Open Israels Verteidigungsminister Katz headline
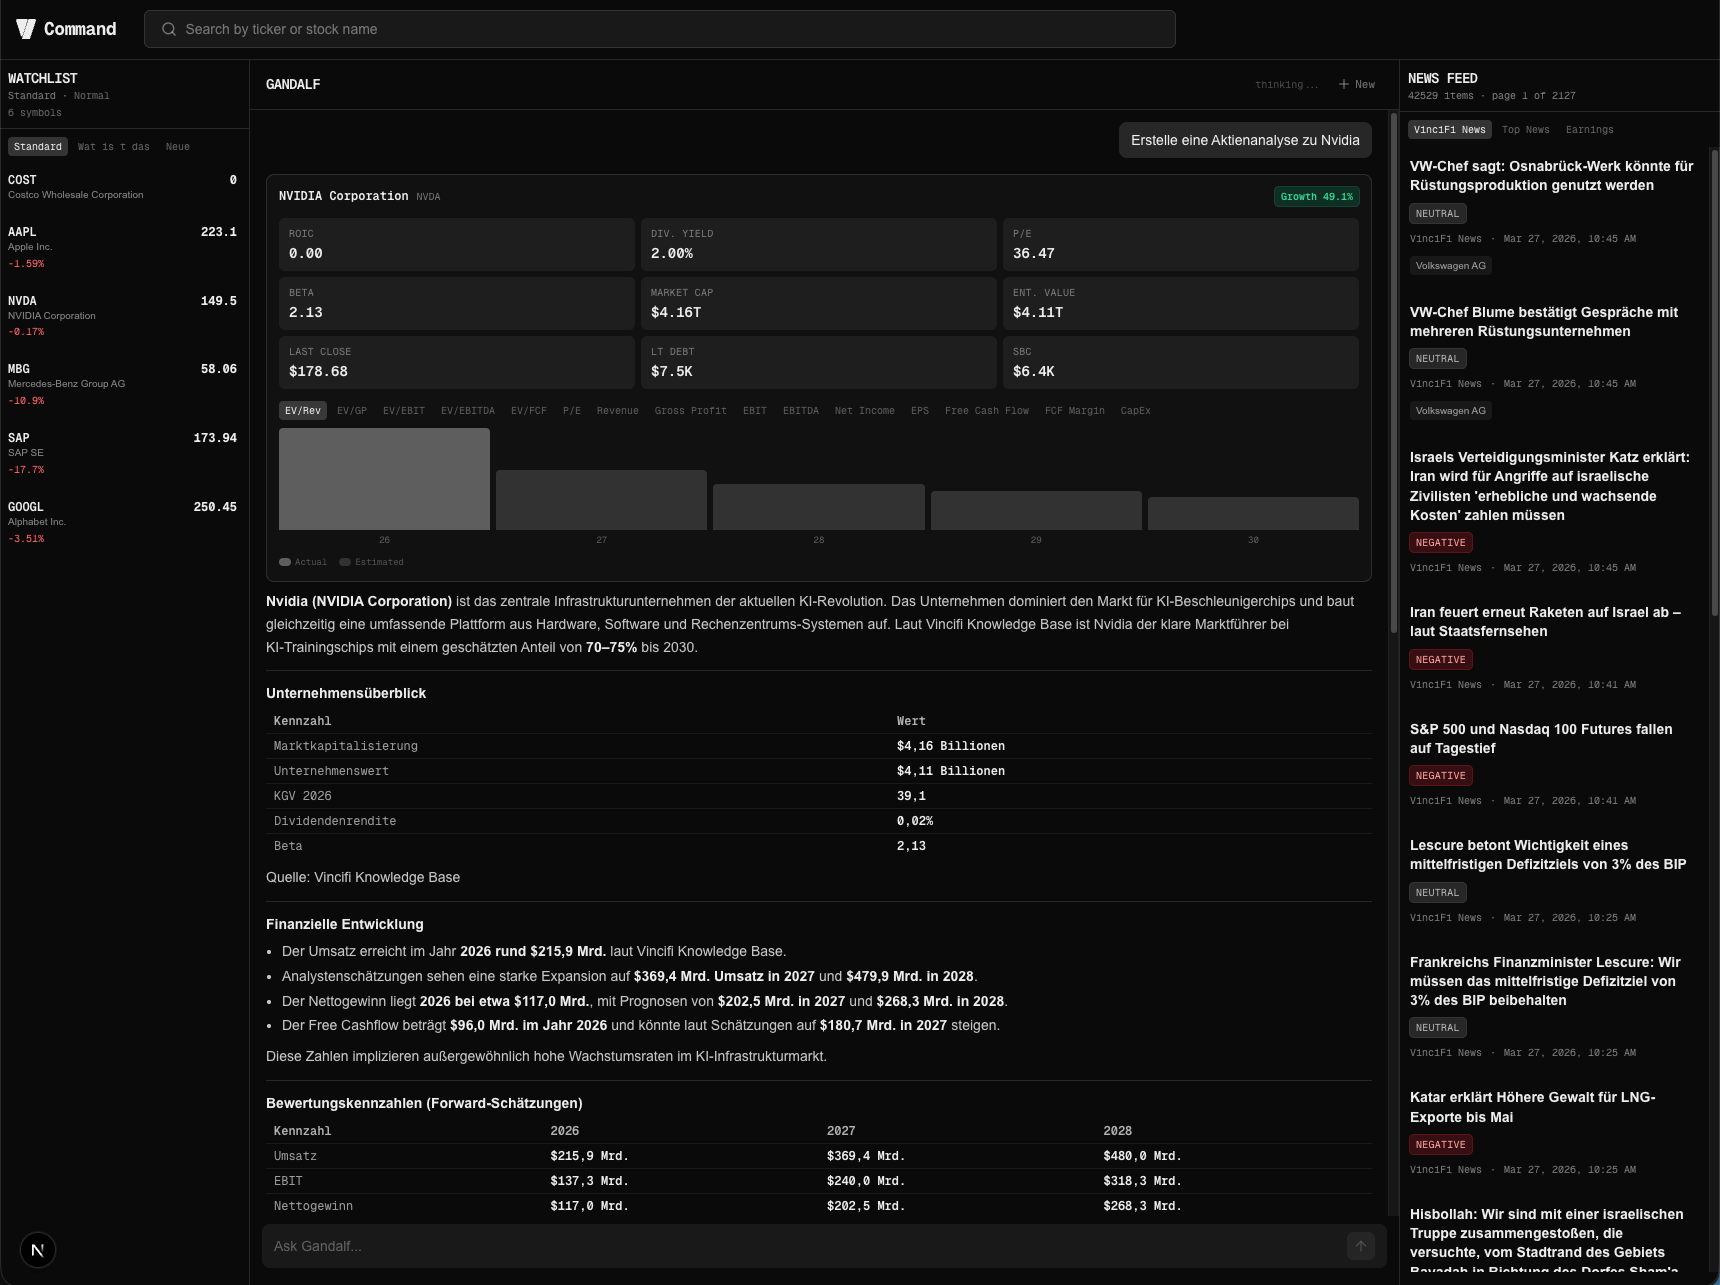The image size is (1720, 1285). [1550, 486]
